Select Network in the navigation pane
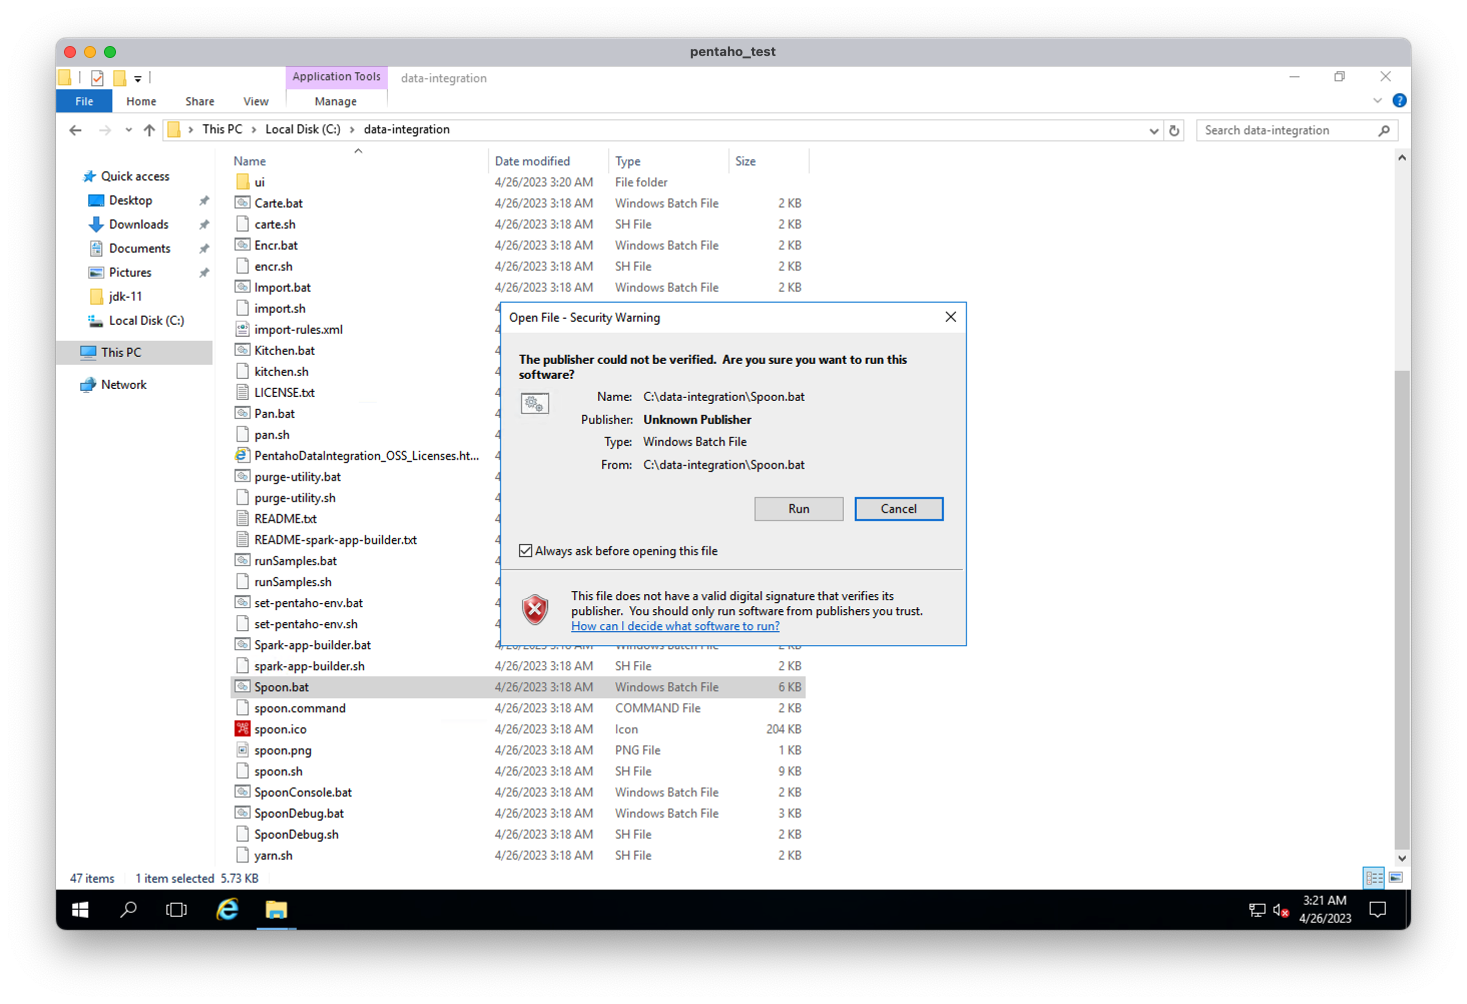1467x1004 pixels. coord(123,384)
